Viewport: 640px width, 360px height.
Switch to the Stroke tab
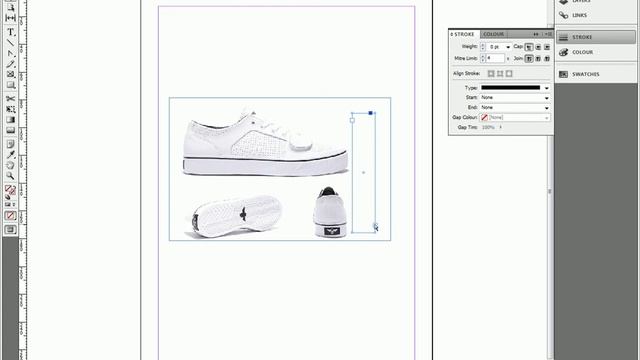[x=464, y=34]
